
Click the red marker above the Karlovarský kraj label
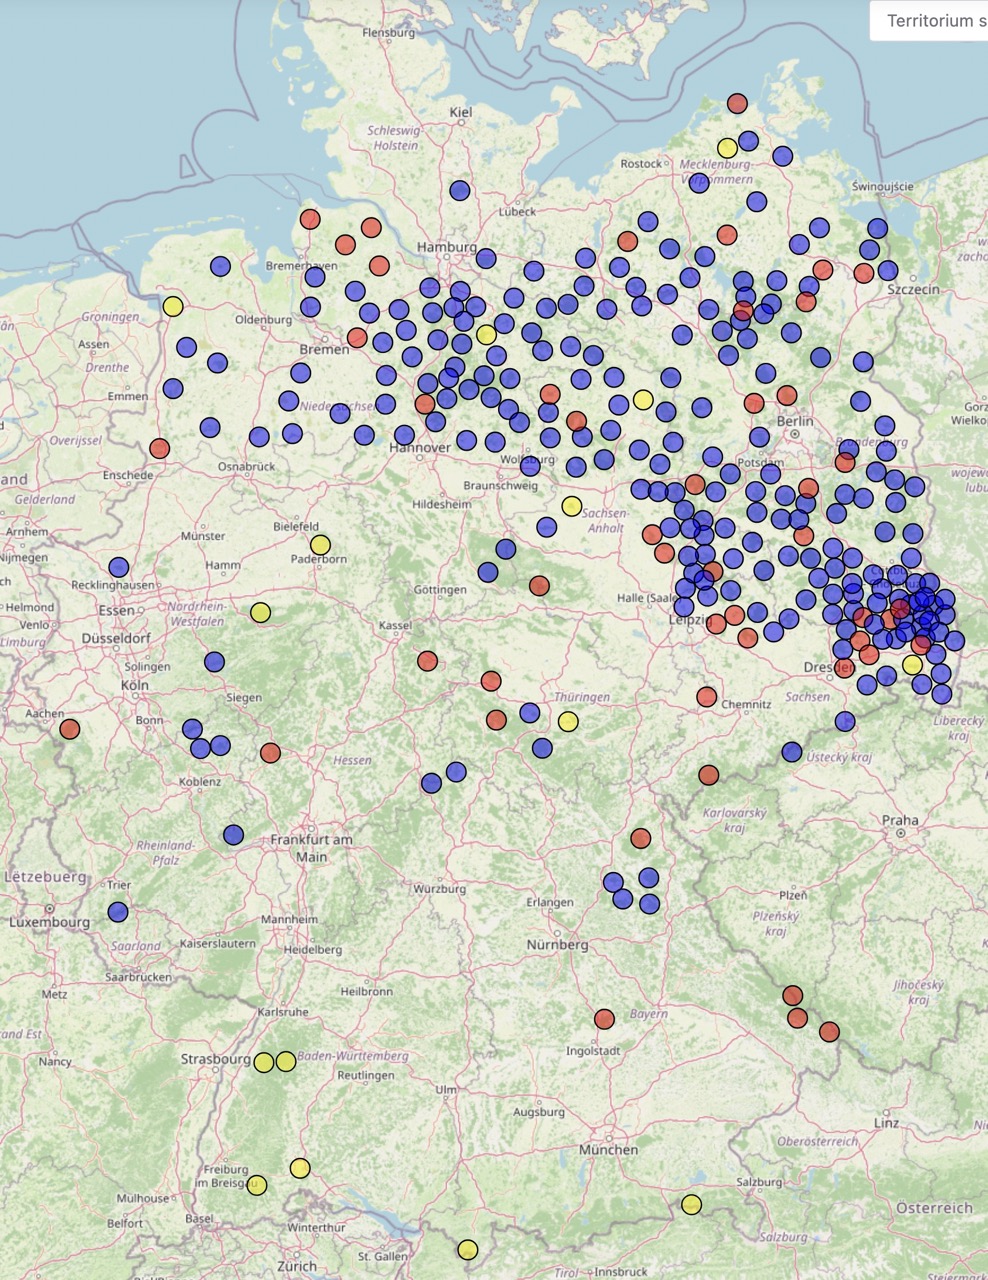(709, 774)
